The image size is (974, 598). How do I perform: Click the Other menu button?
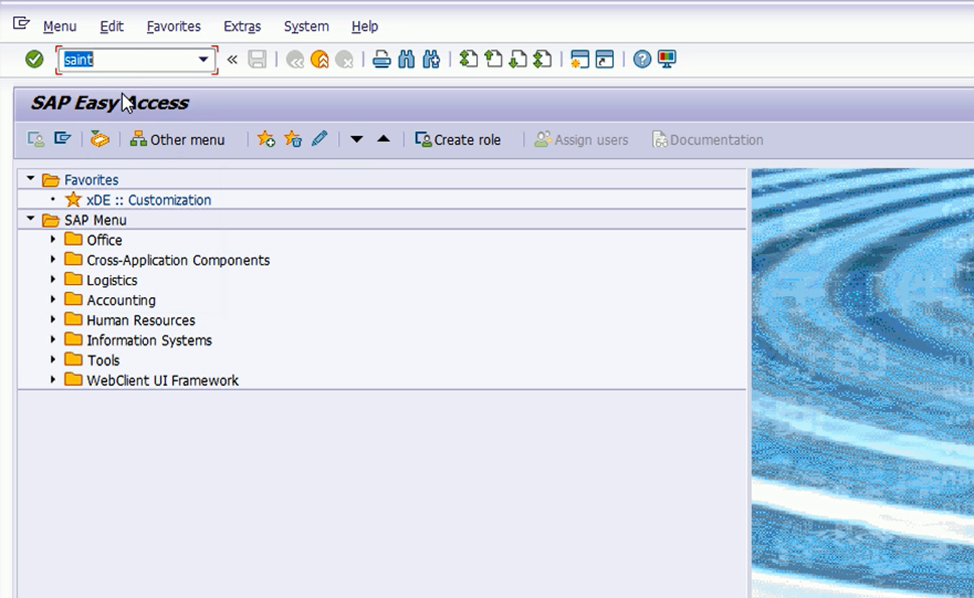178,140
